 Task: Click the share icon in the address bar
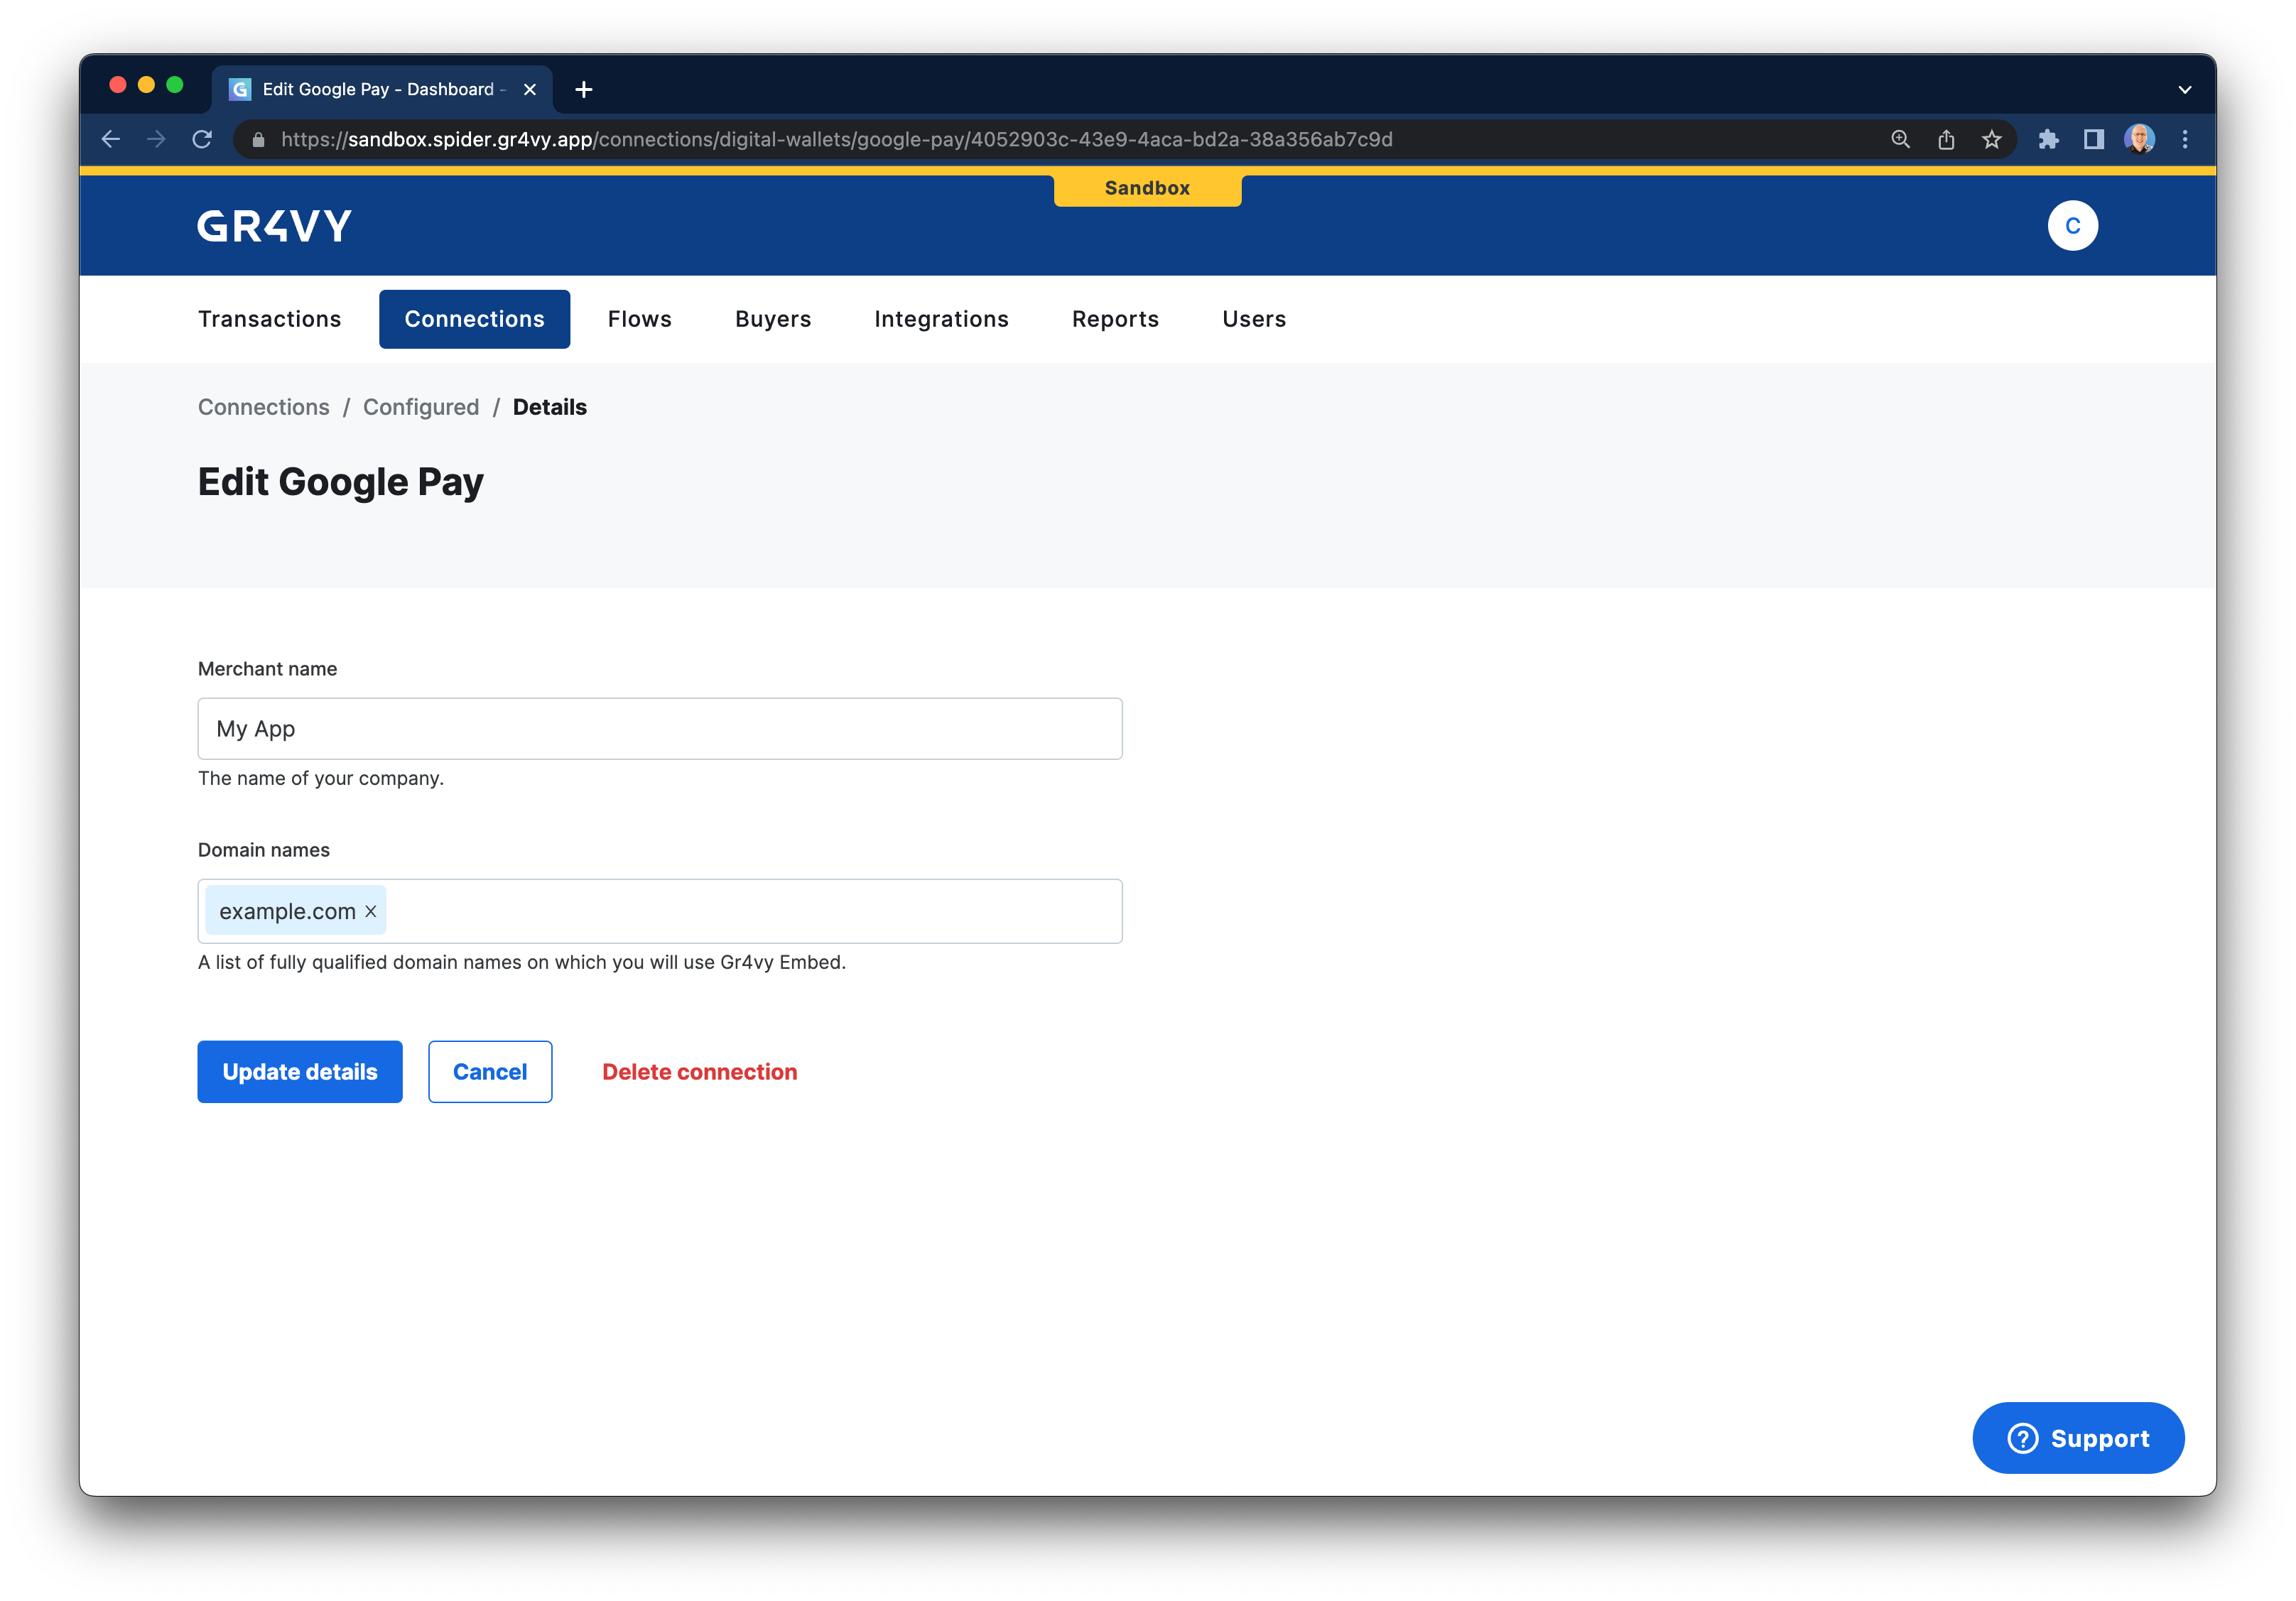pyautogui.click(x=1946, y=139)
